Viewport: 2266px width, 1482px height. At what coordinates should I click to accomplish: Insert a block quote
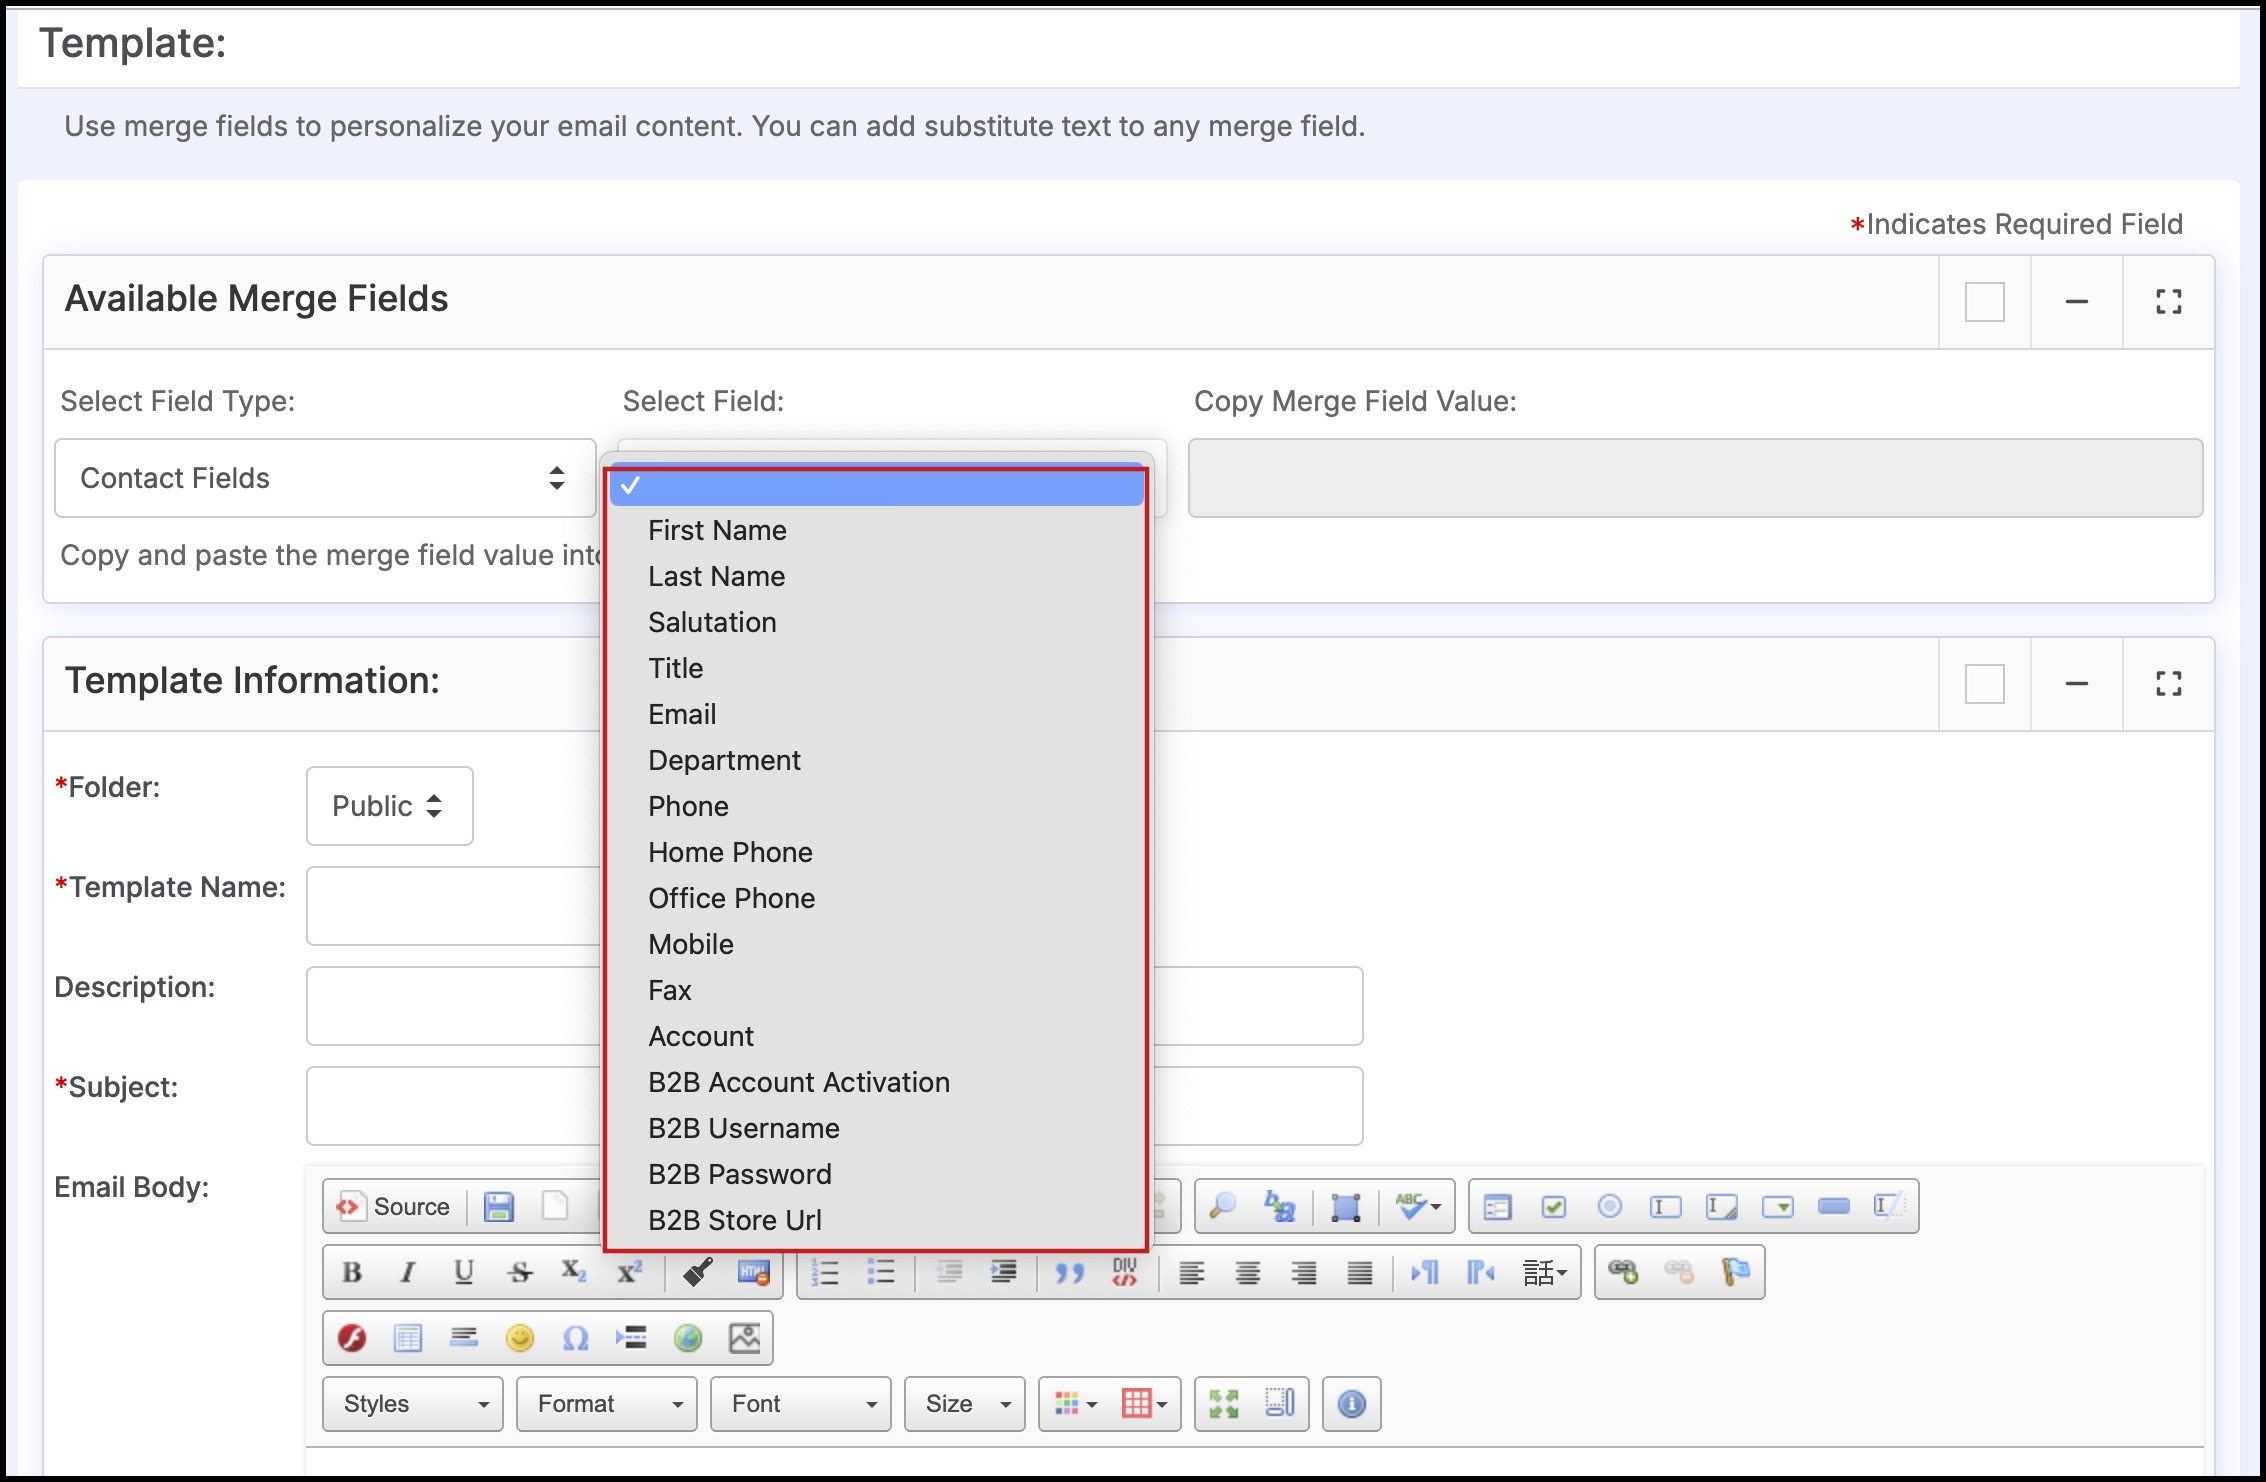(1069, 1272)
